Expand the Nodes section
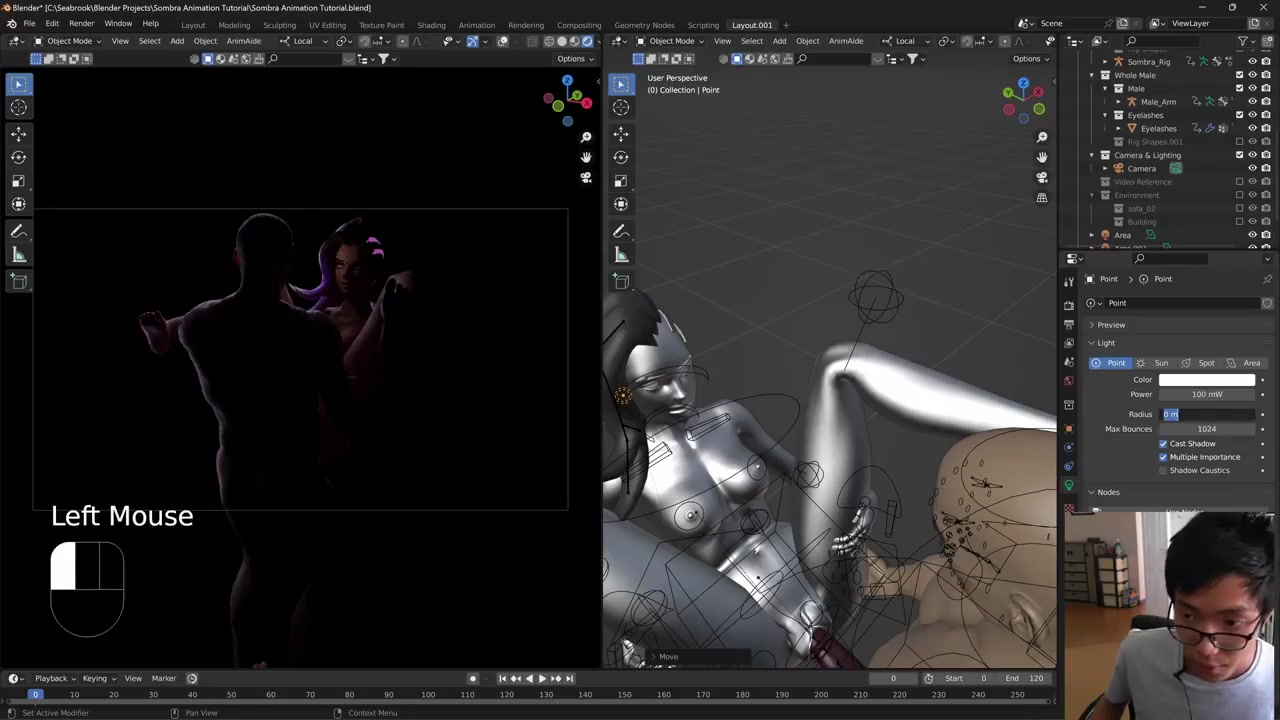1280x720 pixels. pos(1107,492)
